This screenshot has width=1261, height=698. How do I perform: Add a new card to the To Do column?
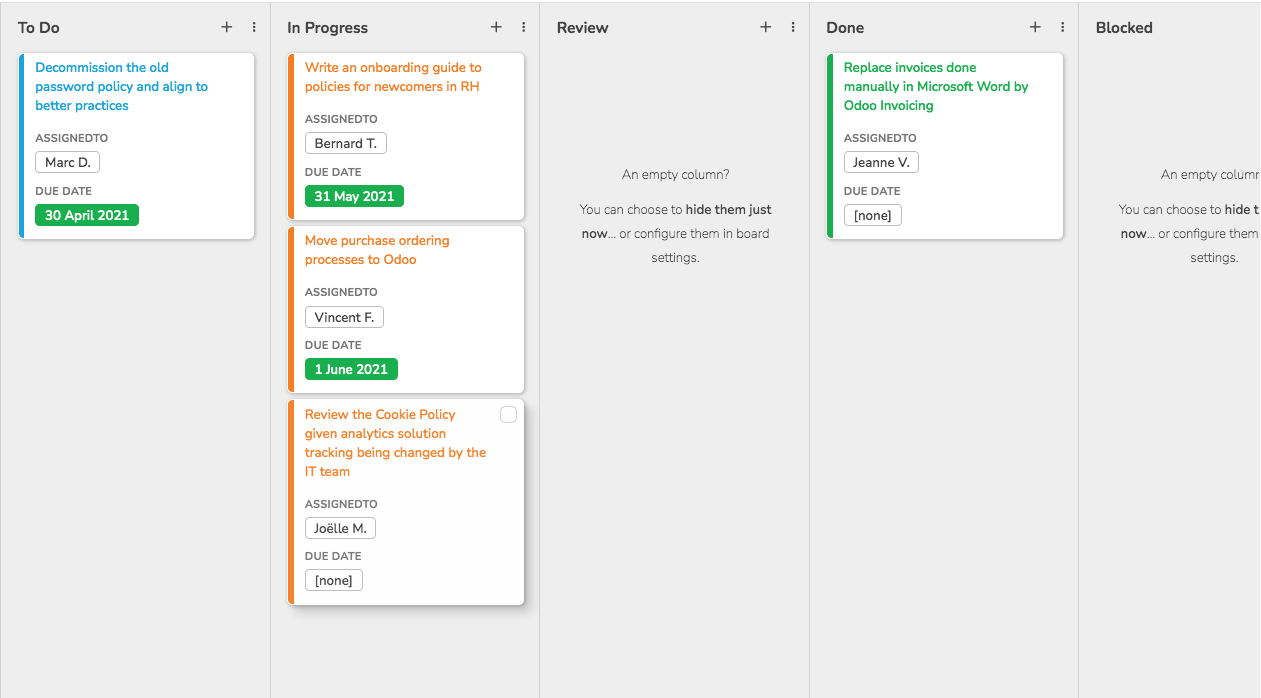[x=226, y=27]
